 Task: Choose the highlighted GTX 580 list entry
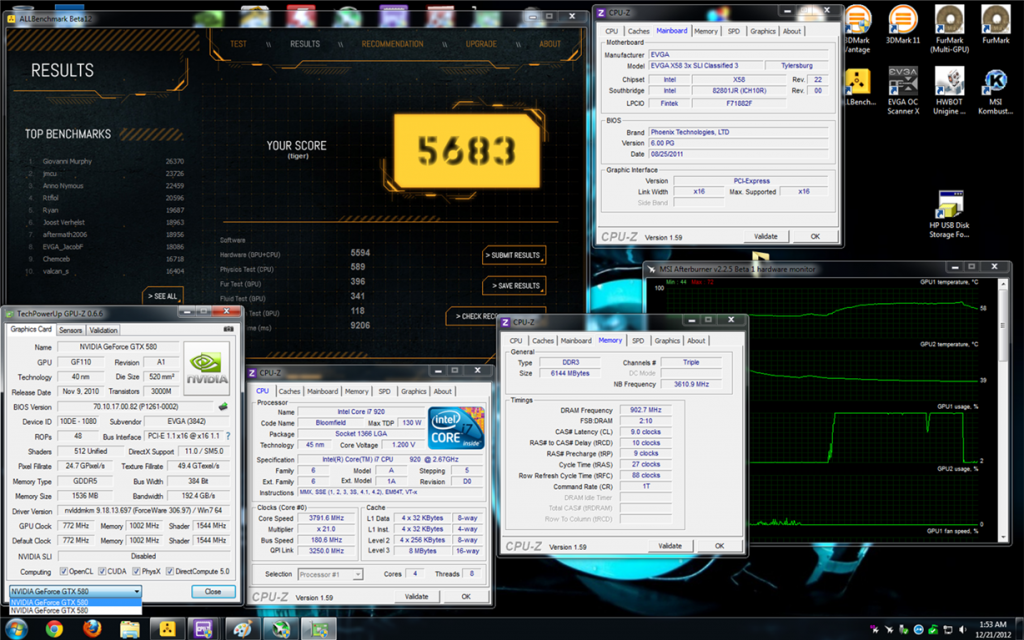coord(75,602)
